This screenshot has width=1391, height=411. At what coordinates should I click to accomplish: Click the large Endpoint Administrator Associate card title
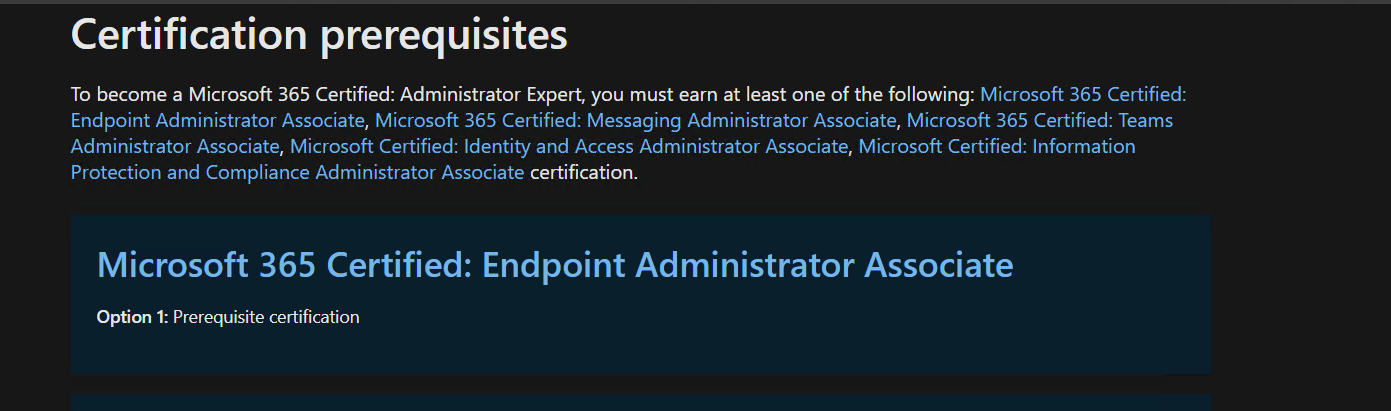pos(555,265)
